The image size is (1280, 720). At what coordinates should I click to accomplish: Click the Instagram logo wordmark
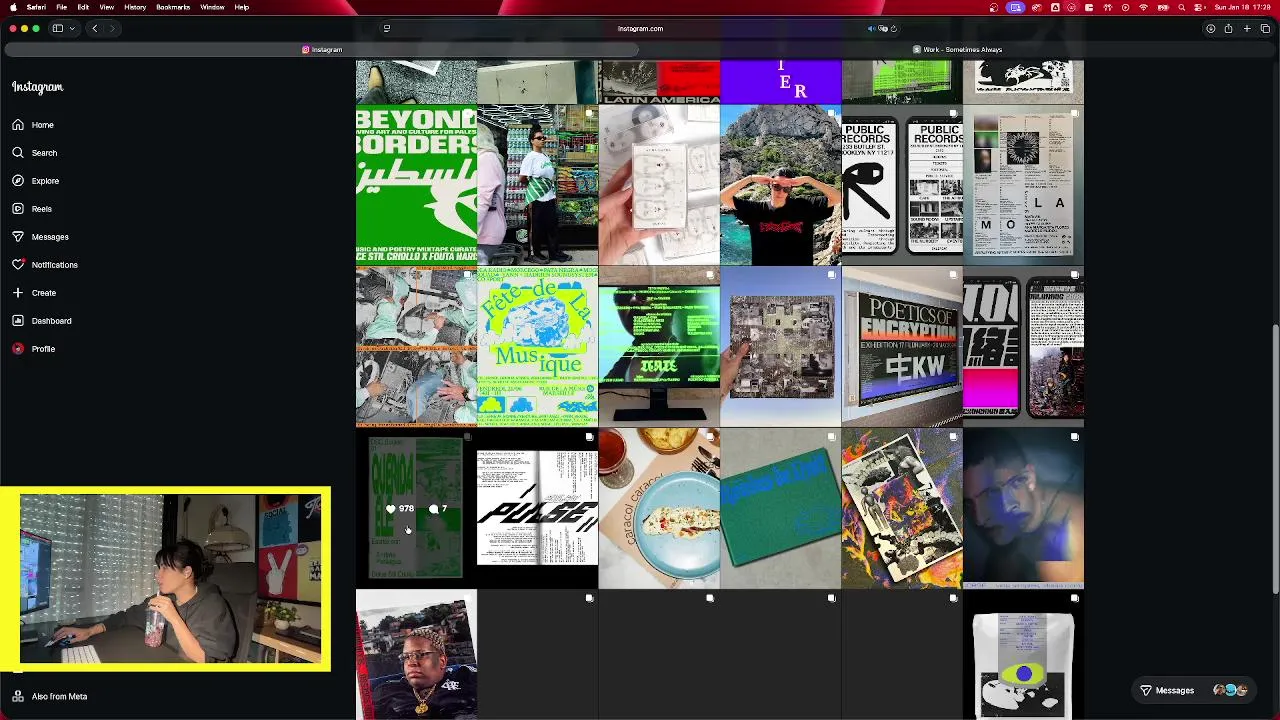(38, 87)
